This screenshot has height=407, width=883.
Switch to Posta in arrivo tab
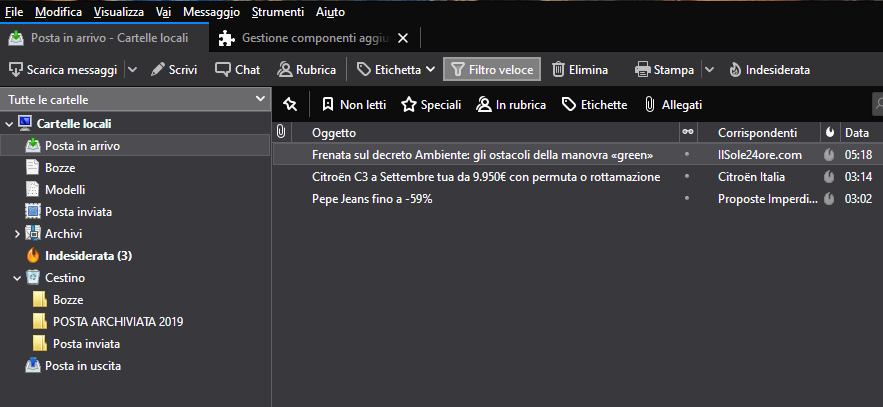[105, 38]
